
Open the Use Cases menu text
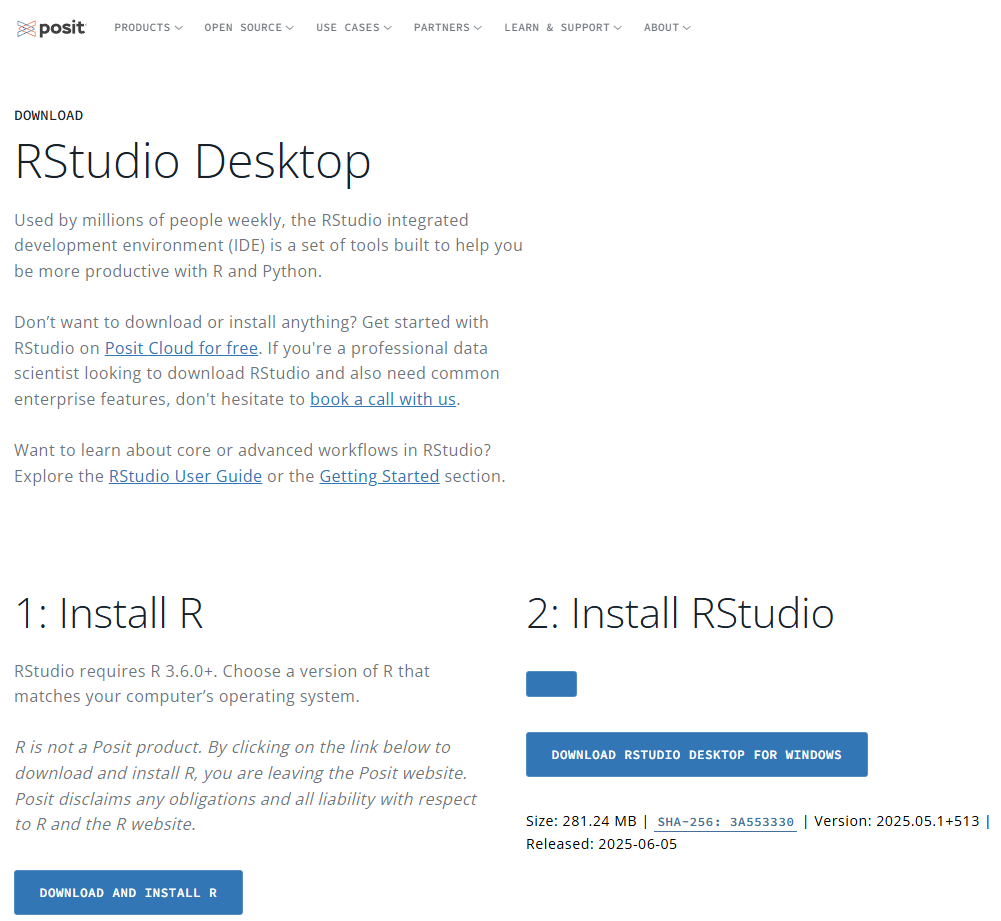[348, 27]
